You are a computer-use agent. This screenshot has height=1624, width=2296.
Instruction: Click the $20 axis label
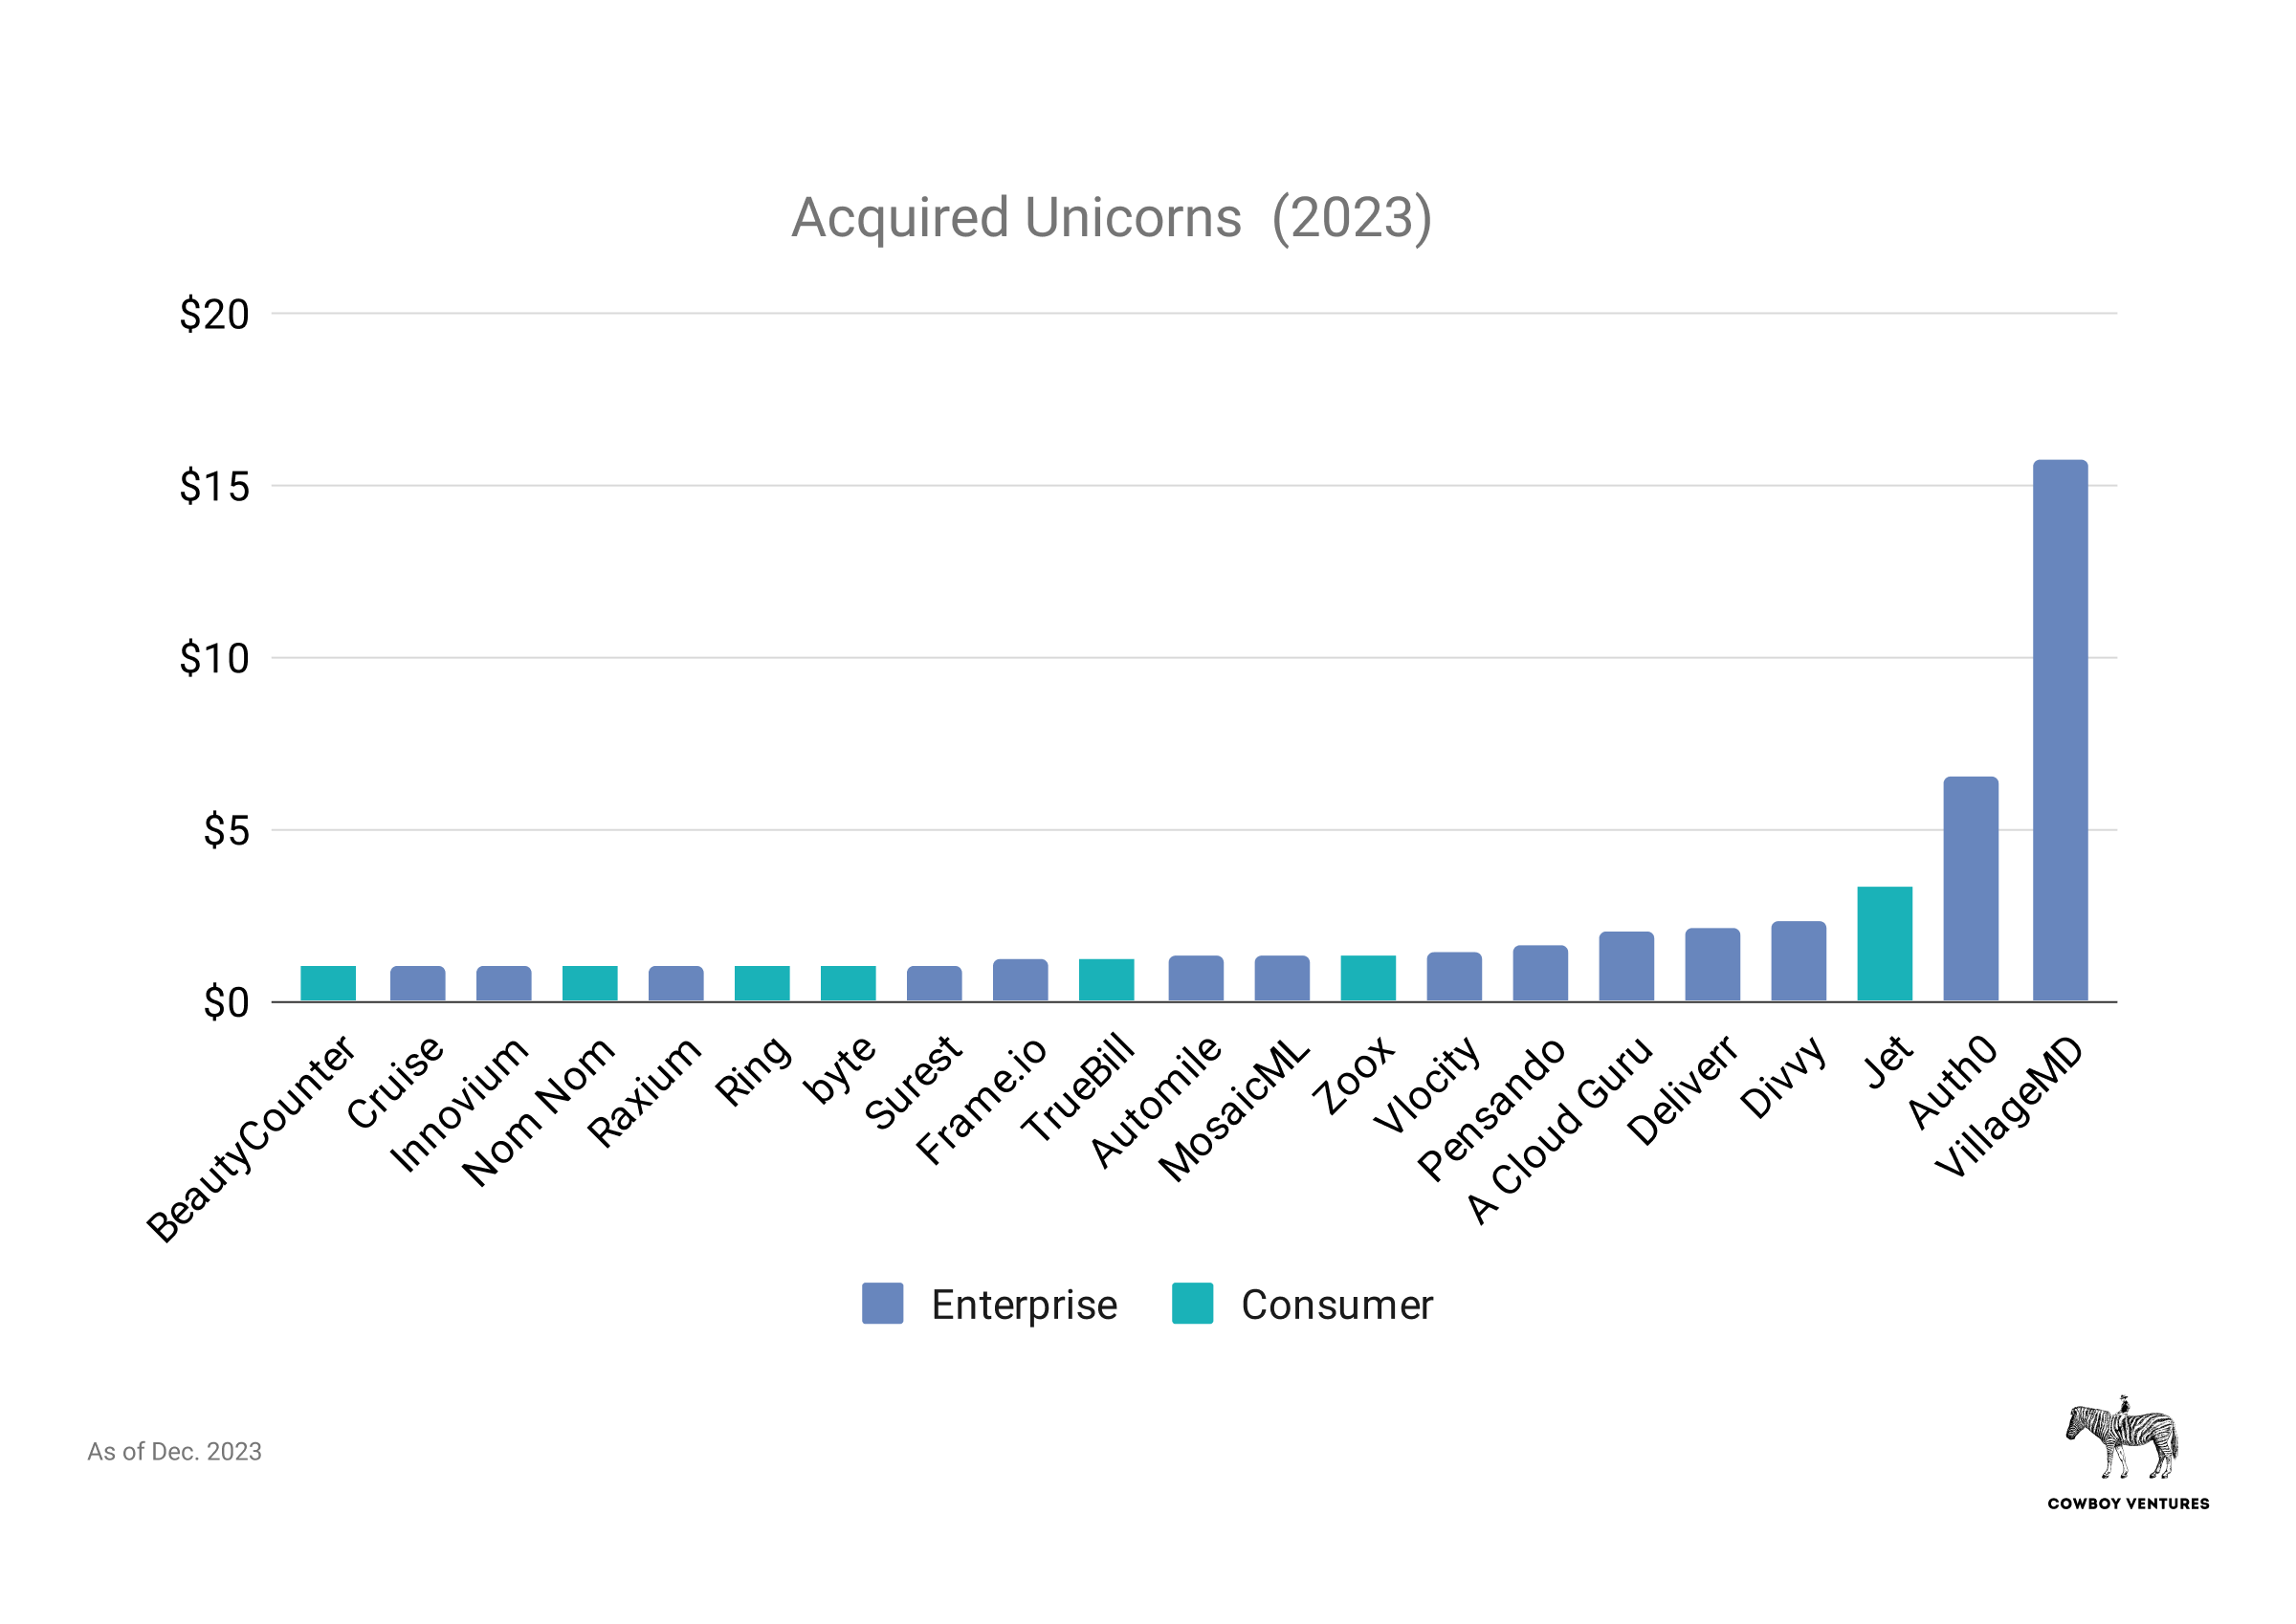pos(214,314)
